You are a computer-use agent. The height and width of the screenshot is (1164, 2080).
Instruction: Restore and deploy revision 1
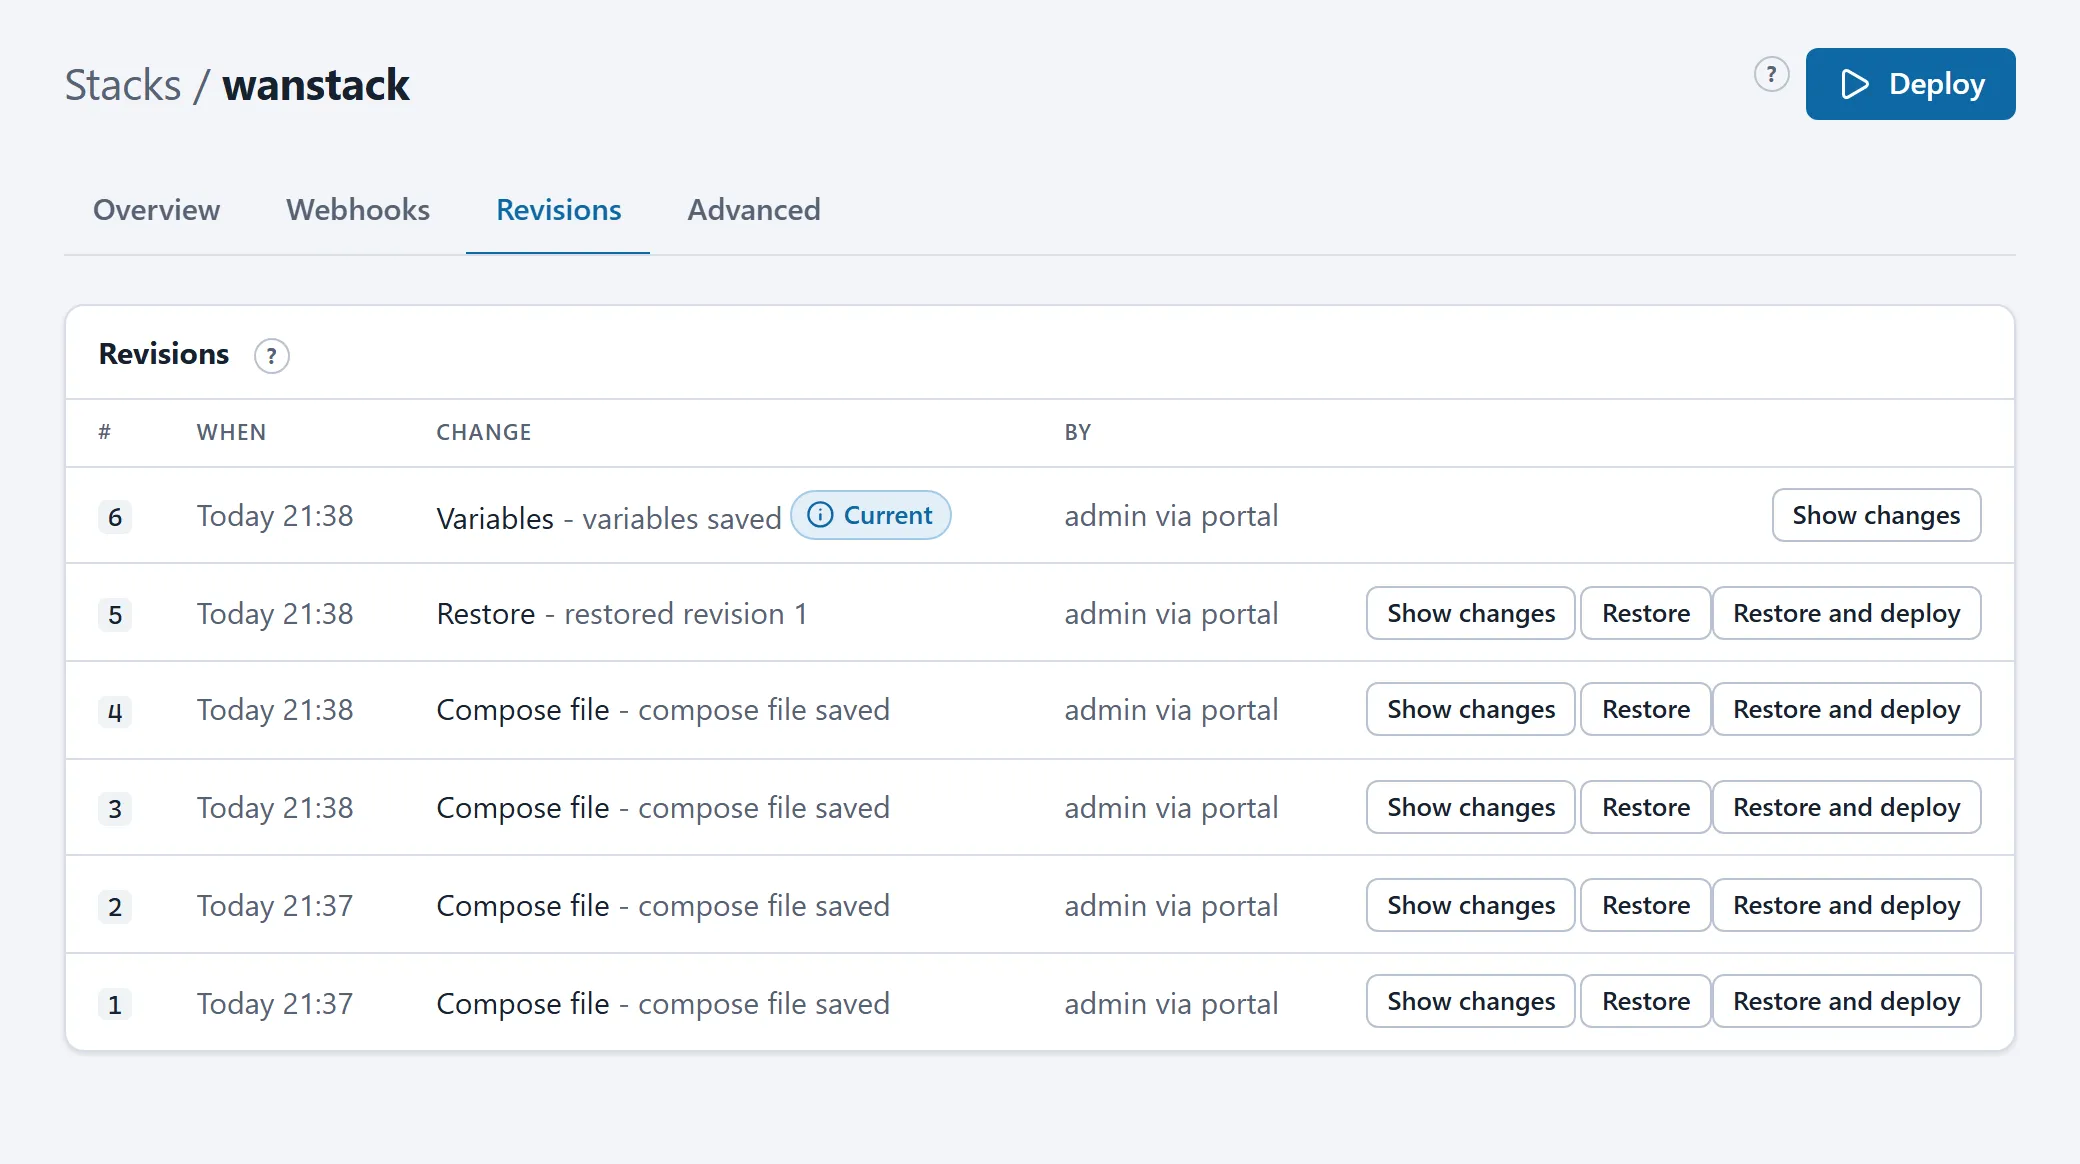click(1846, 1001)
